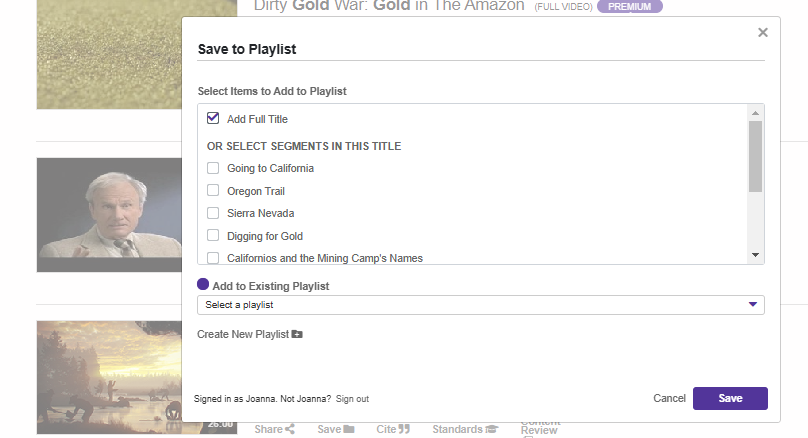Click the Save folder icon below the video

(349, 429)
